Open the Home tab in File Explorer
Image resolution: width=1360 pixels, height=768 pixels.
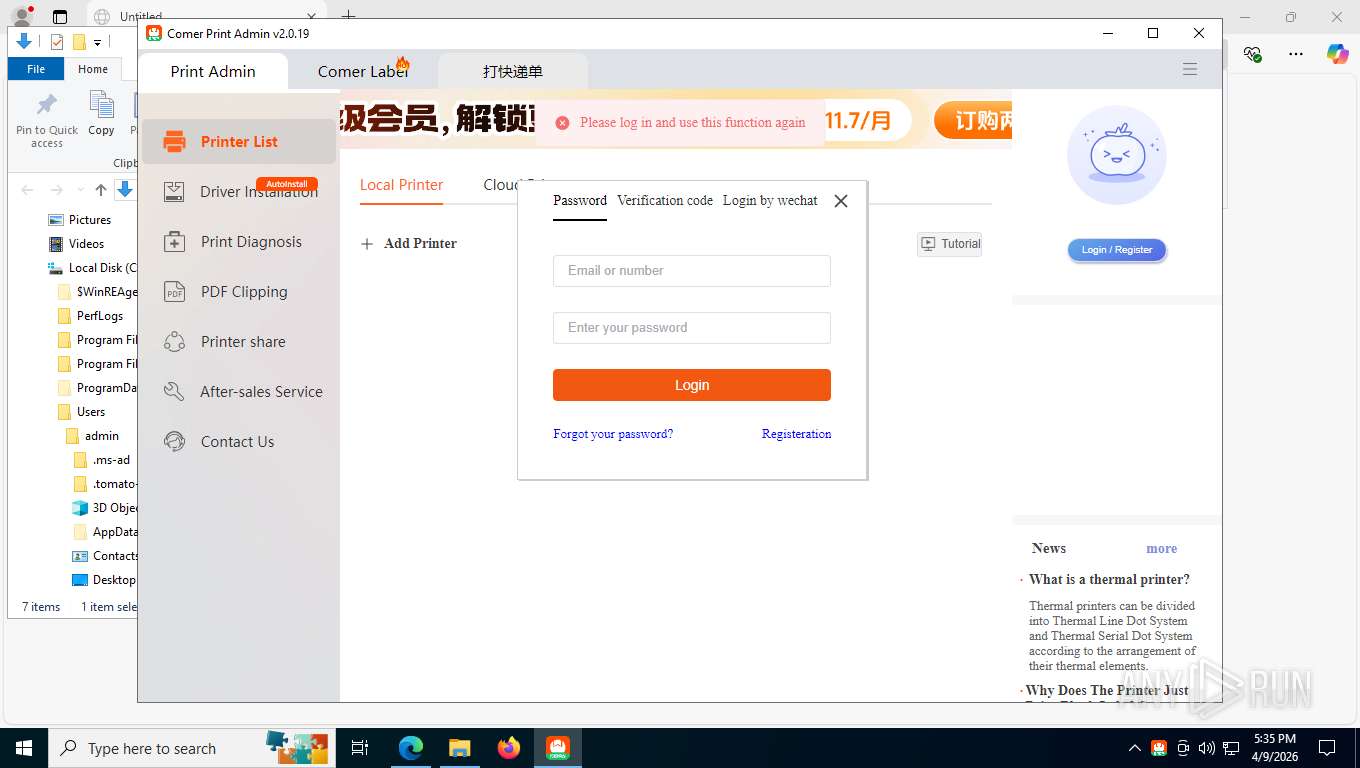pos(93,69)
